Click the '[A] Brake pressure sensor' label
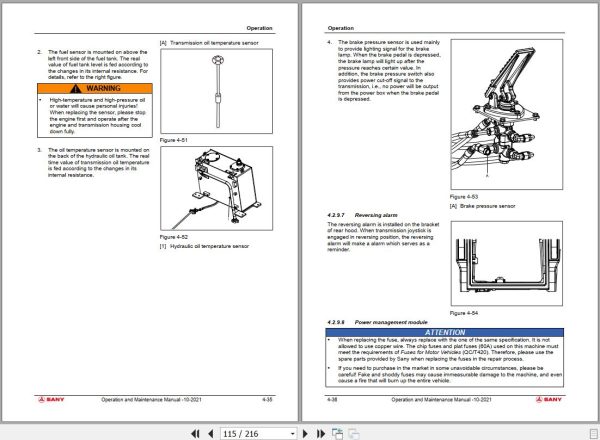 pos(483,206)
